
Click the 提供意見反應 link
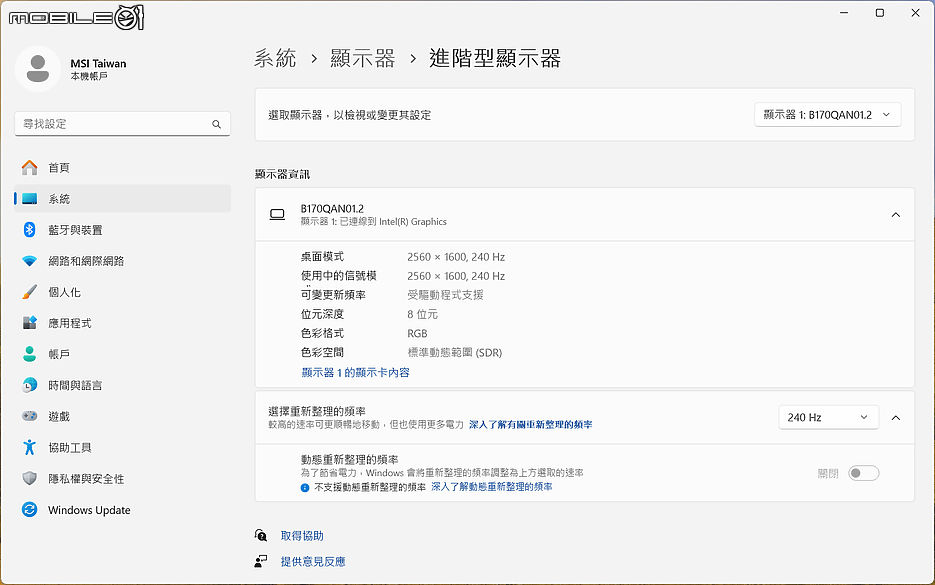click(x=313, y=561)
